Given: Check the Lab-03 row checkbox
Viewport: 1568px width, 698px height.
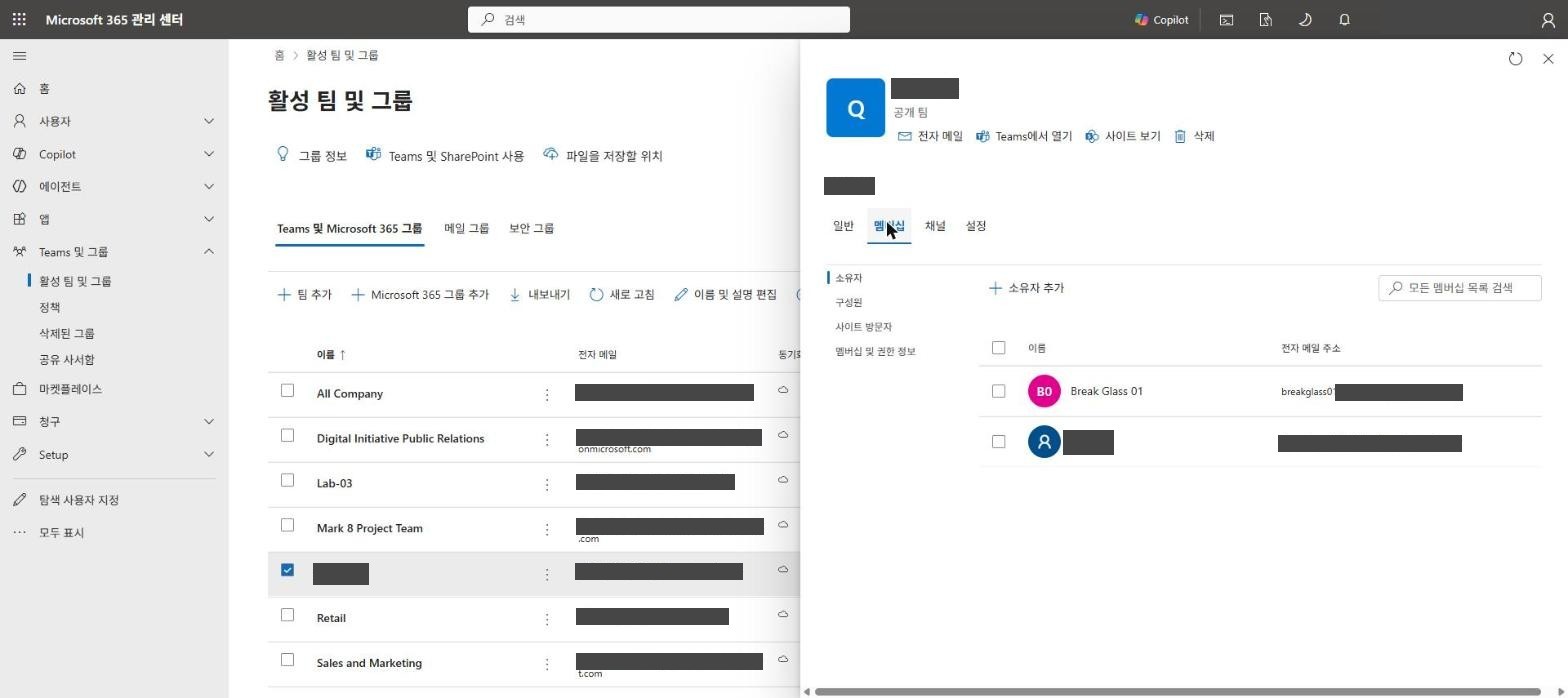Looking at the screenshot, I should click(x=287, y=480).
